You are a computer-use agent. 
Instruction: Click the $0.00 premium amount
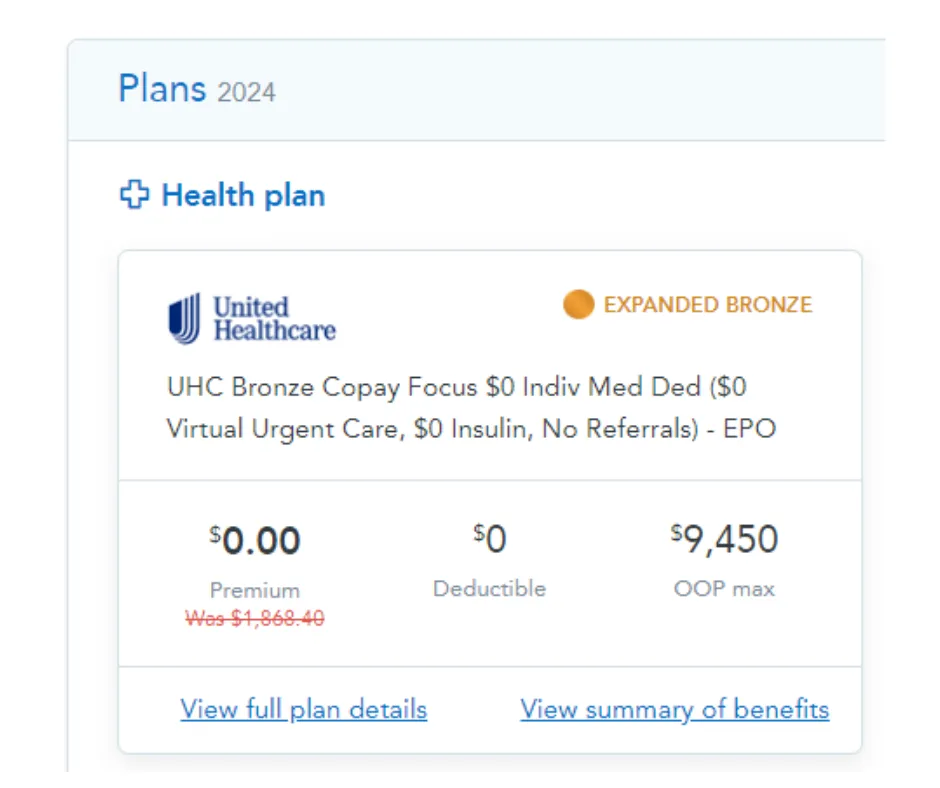(255, 541)
